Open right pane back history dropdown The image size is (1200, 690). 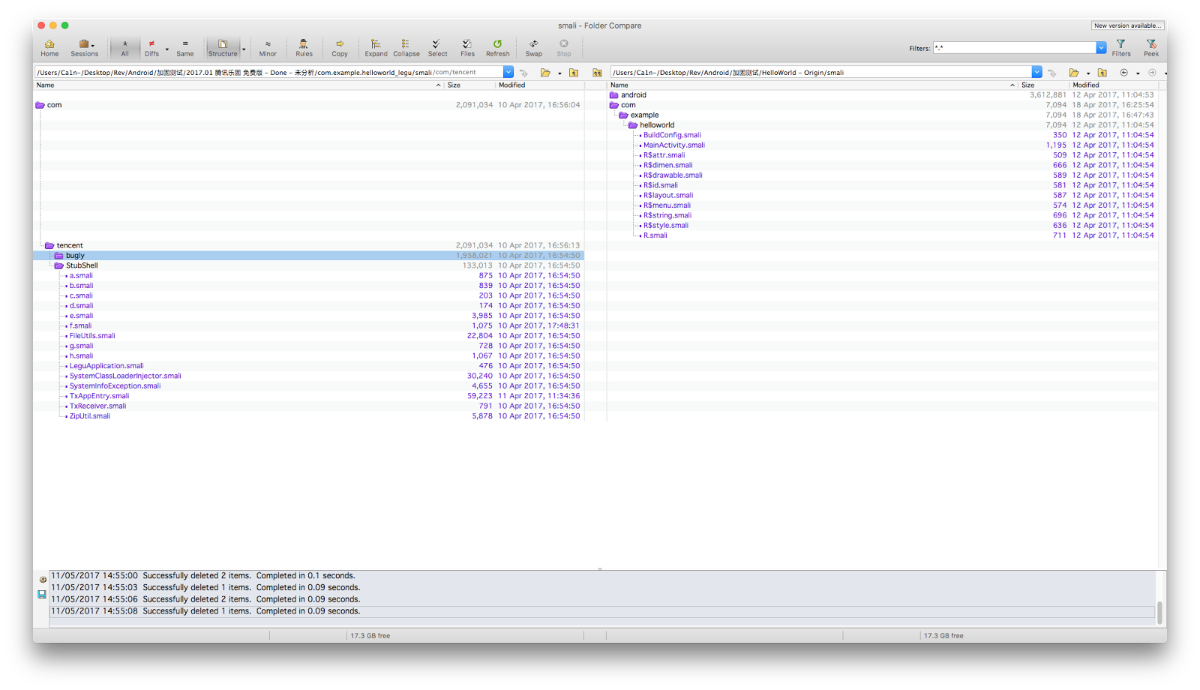point(1138,72)
